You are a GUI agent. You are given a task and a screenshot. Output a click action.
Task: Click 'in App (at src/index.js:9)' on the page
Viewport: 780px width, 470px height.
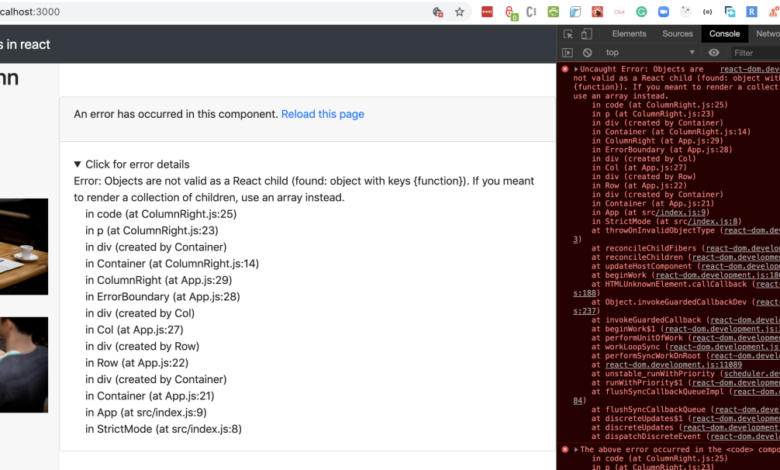click(x=146, y=412)
